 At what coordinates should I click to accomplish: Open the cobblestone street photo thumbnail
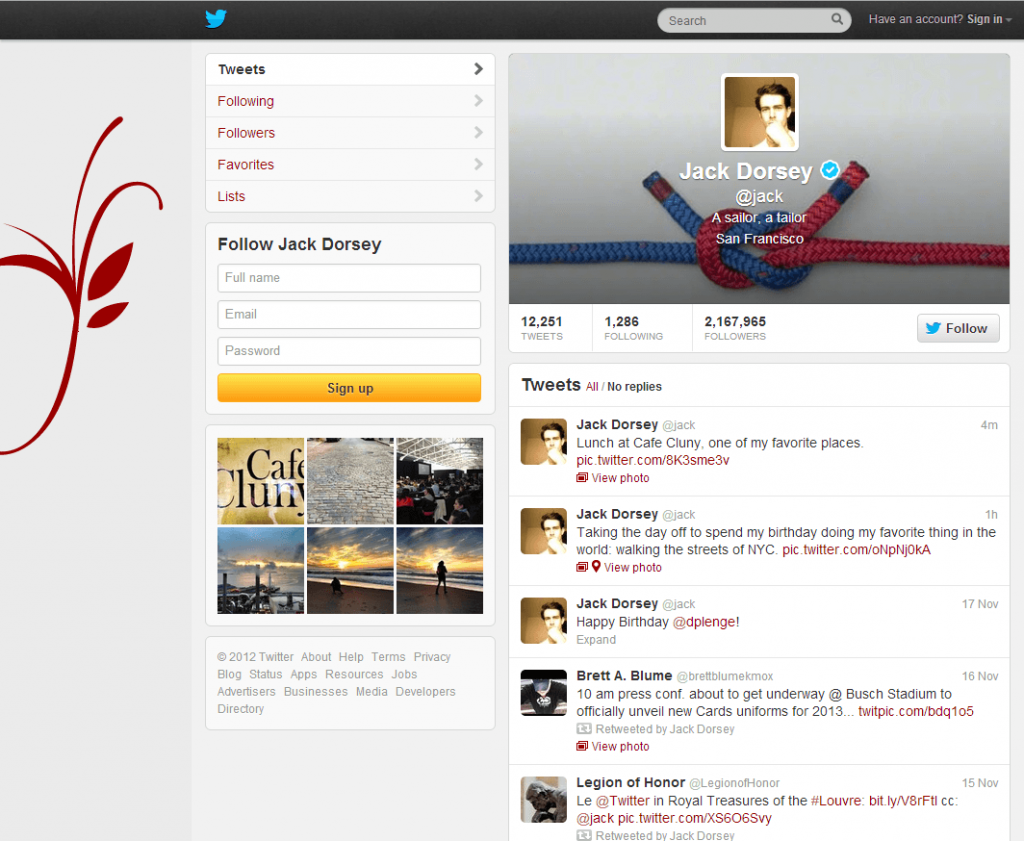click(x=350, y=481)
